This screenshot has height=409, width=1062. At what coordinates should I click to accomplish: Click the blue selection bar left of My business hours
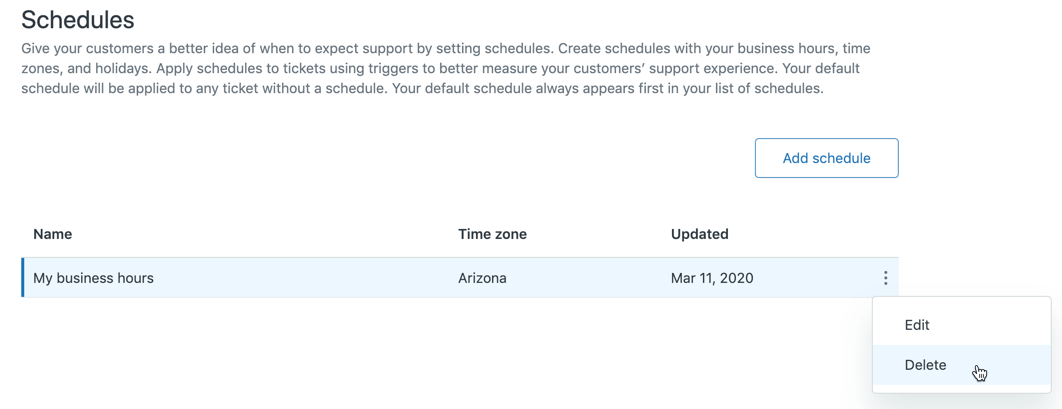point(23,278)
